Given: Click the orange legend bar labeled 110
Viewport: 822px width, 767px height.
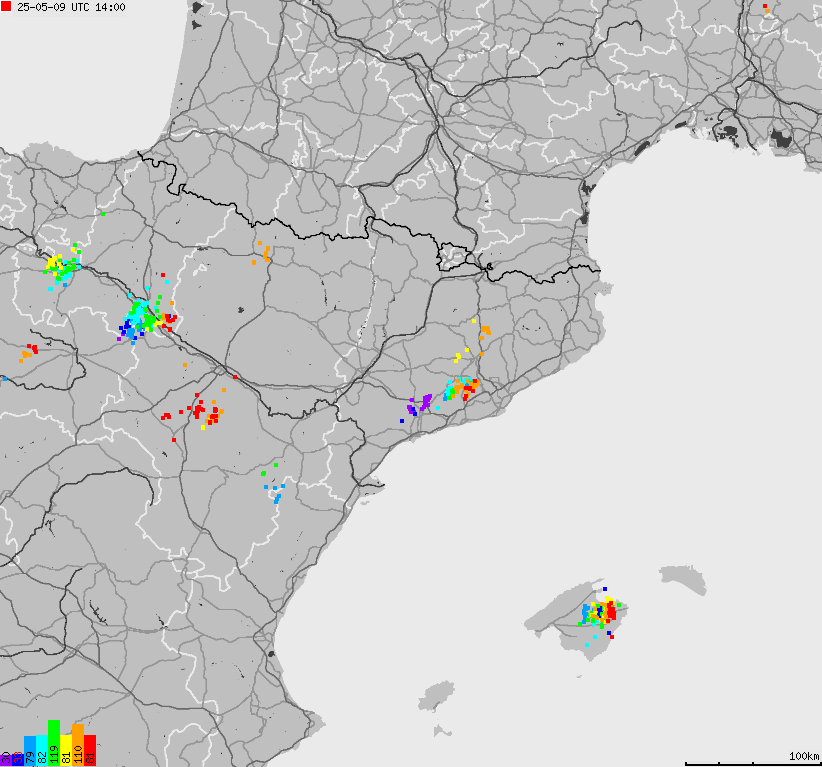Looking at the screenshot, I should coord(78,745).
